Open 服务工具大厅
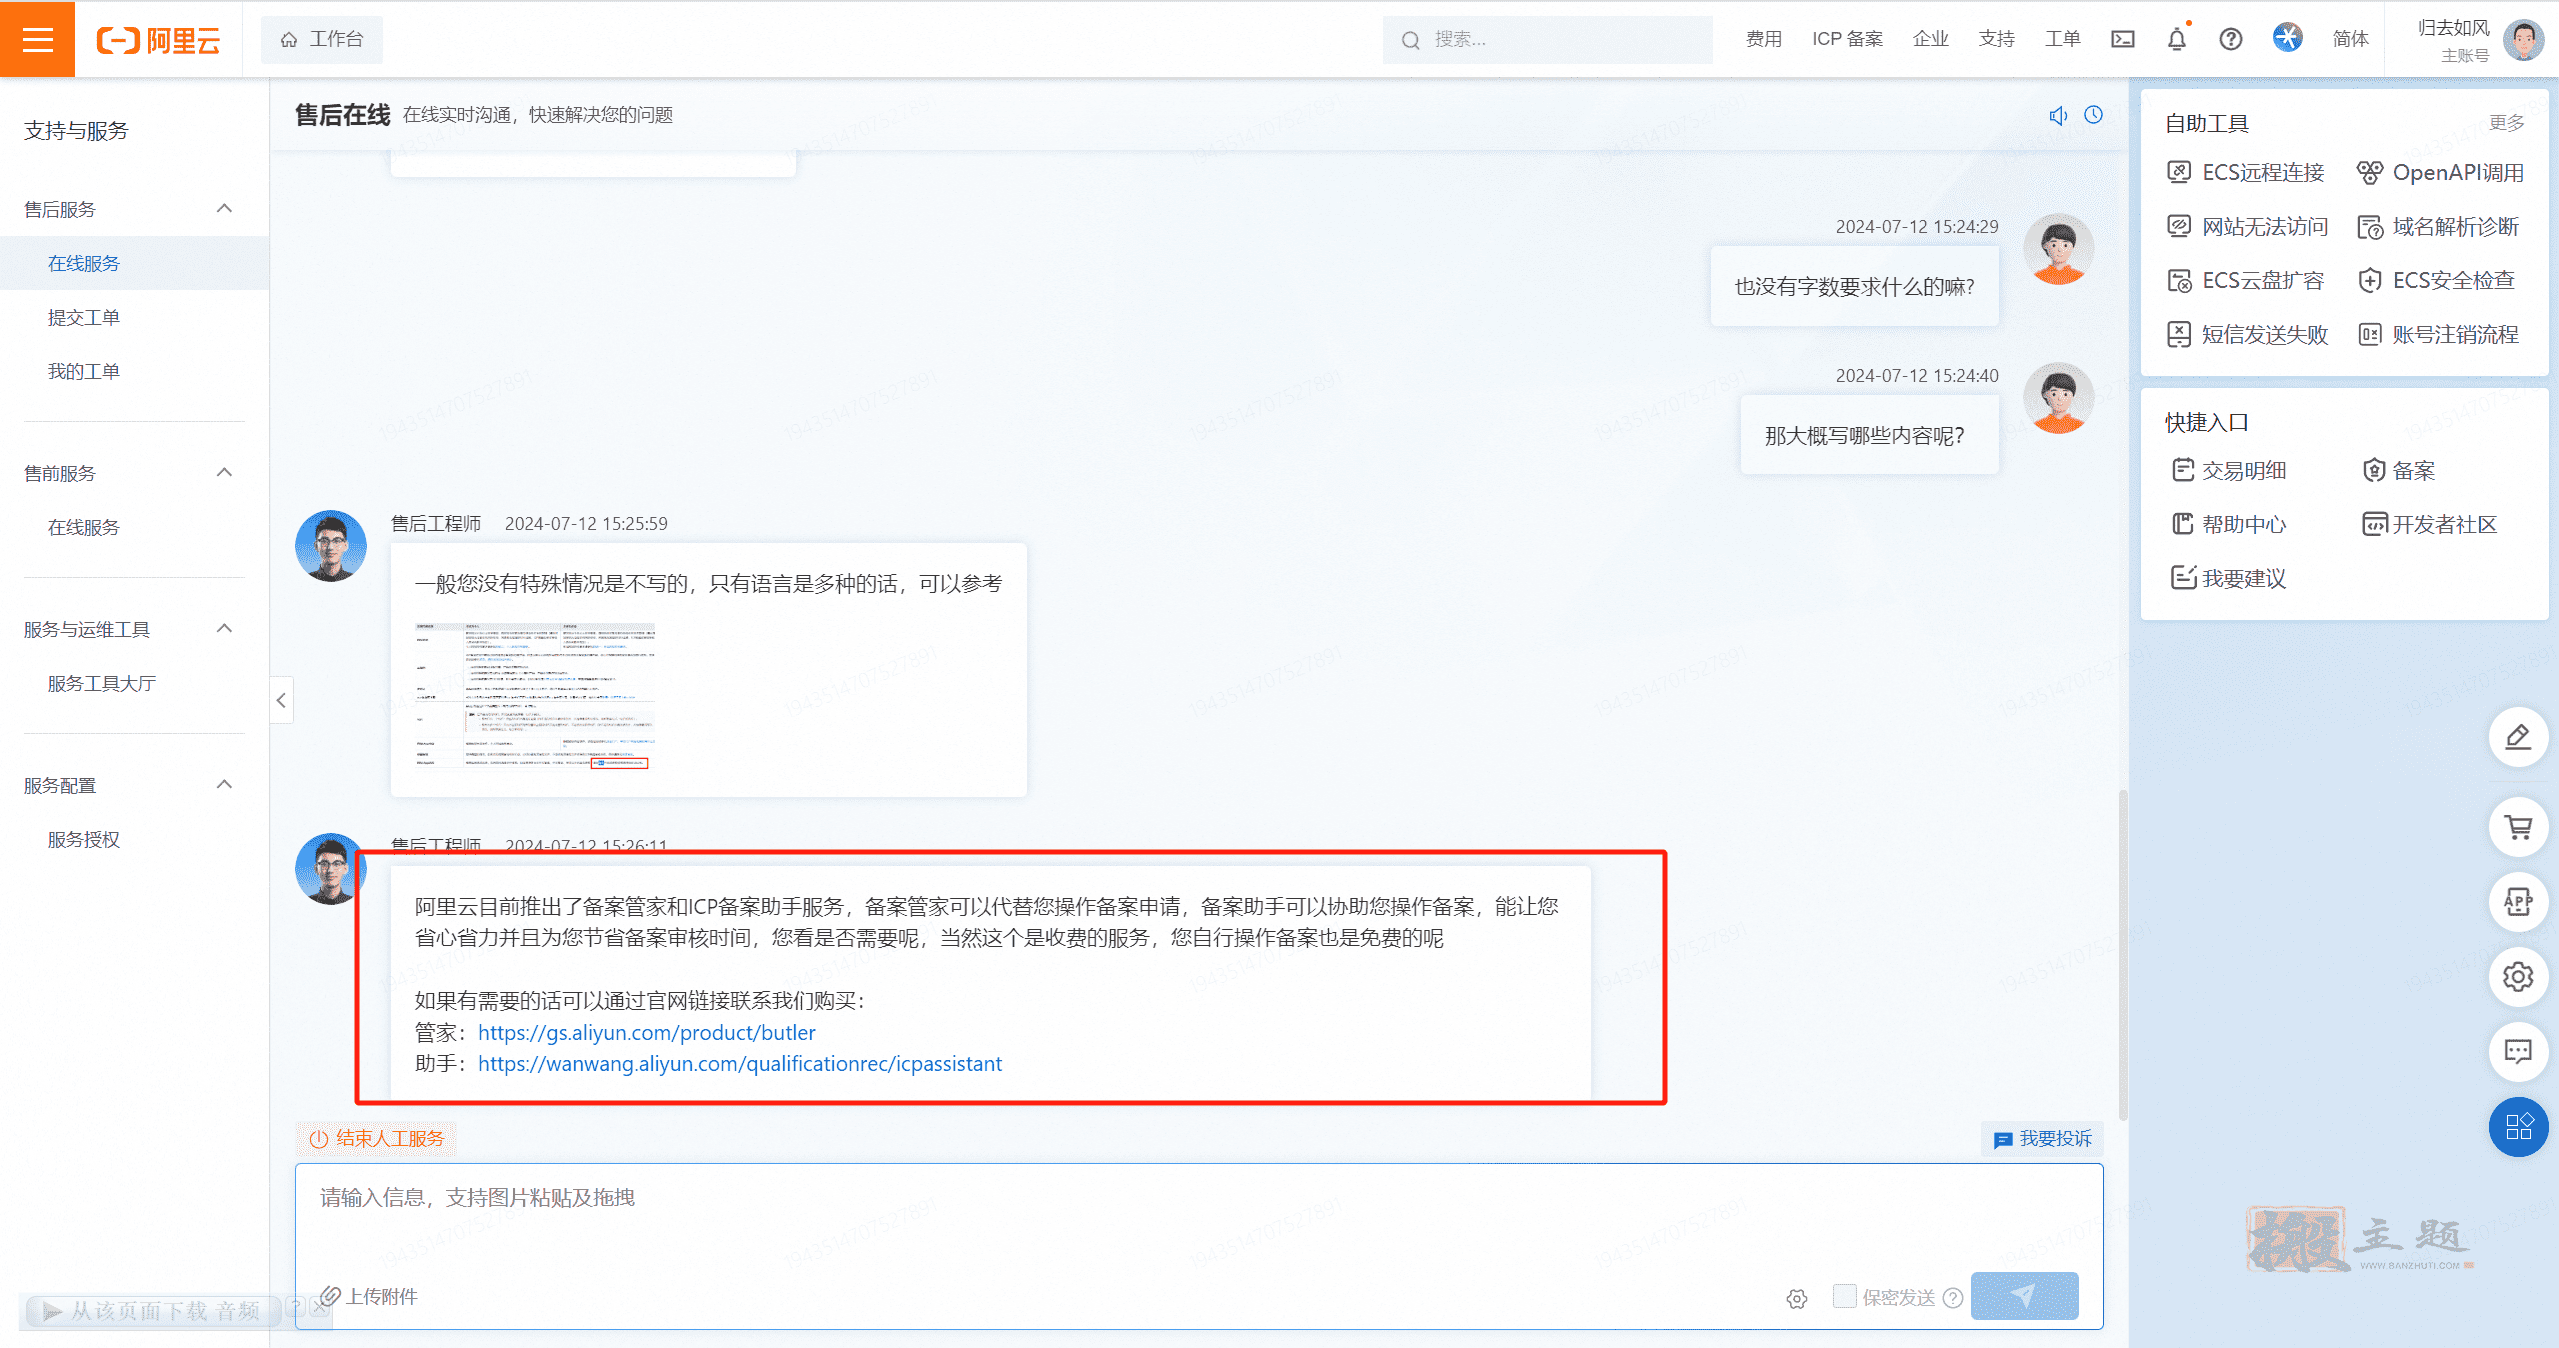This screenshot has height=1348, width=2559. click(x=102, y=683)
